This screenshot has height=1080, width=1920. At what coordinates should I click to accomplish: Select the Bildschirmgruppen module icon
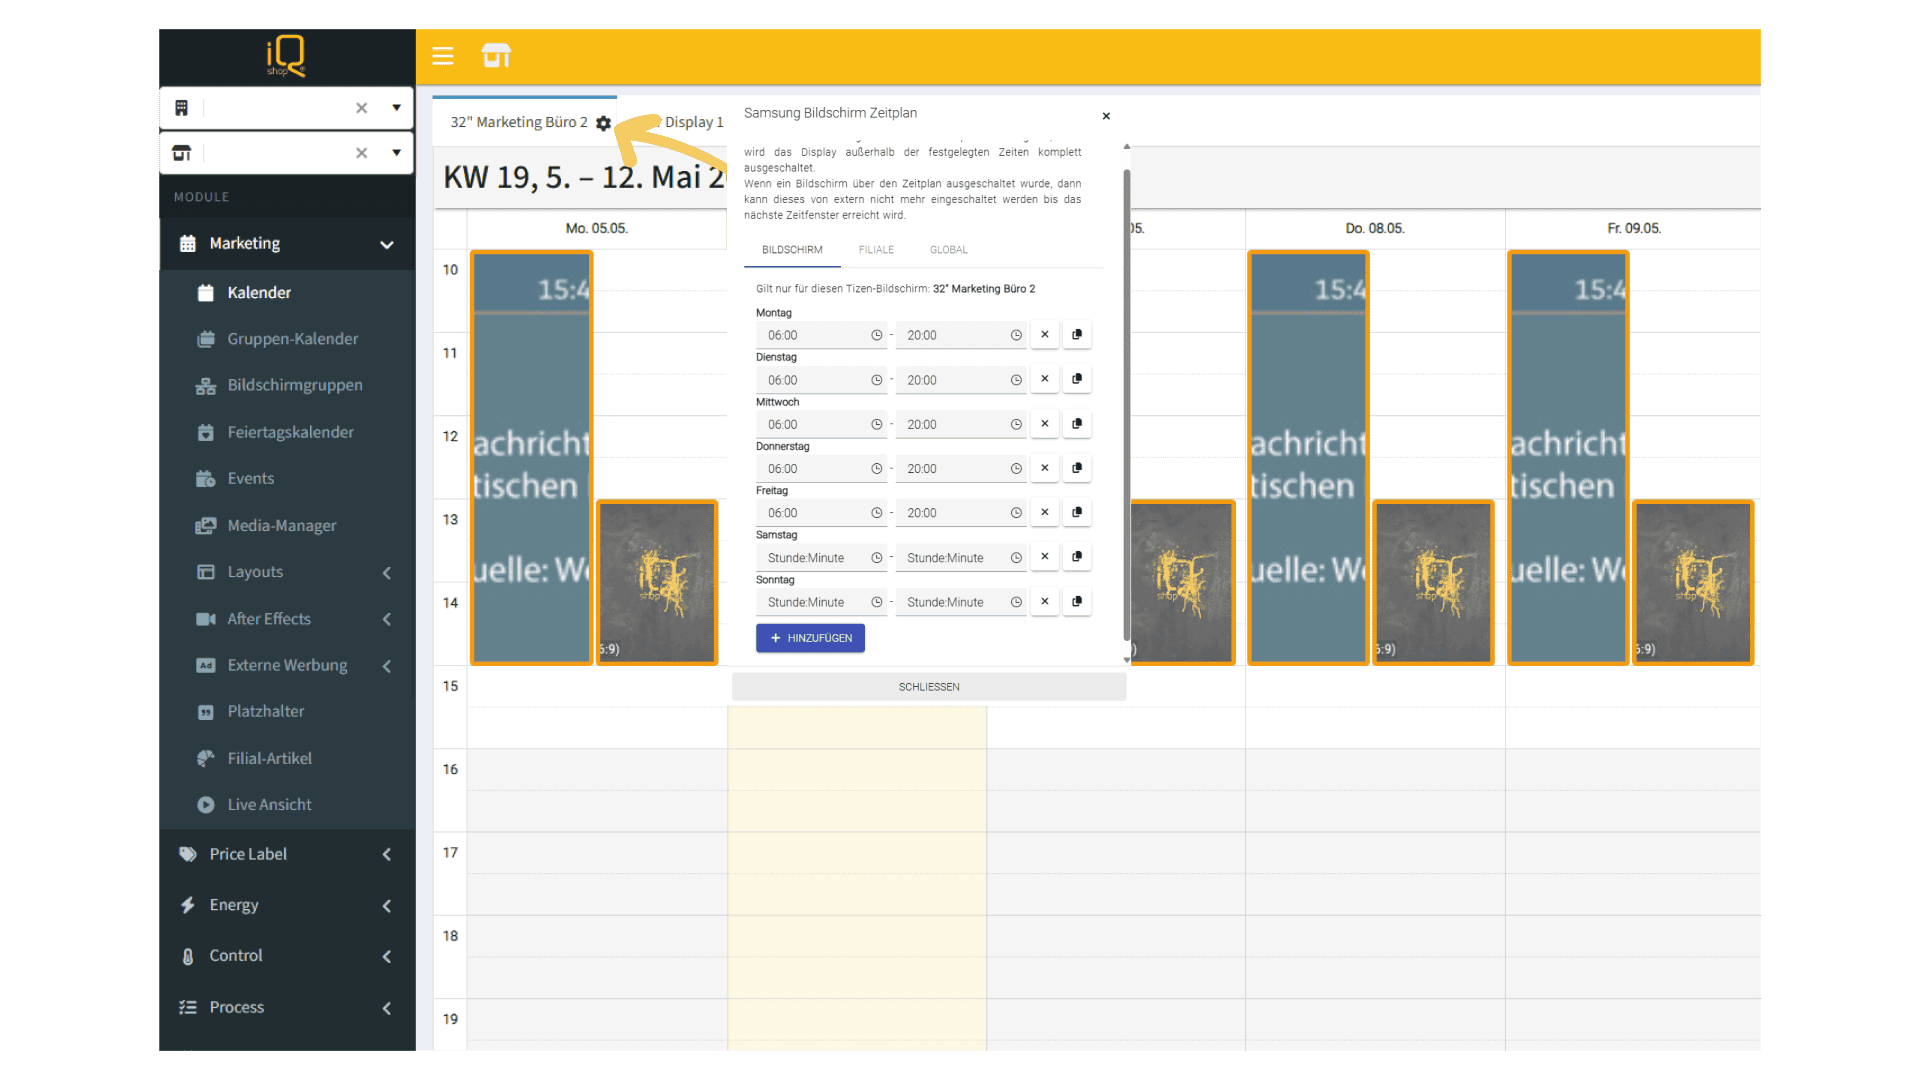204,385
